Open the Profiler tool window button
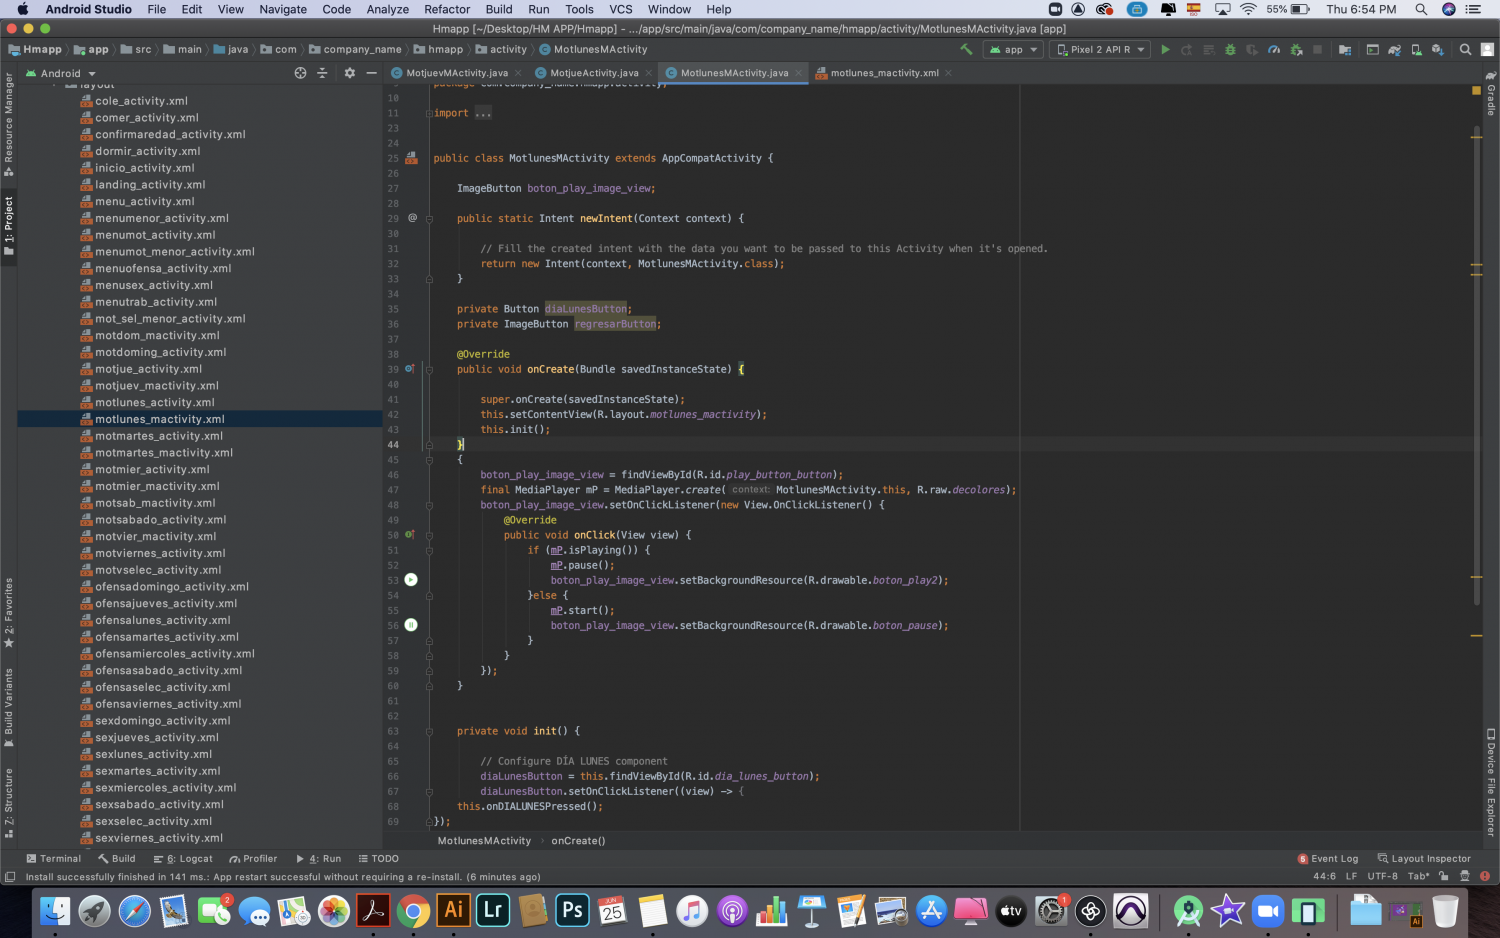The width and height of the screenshot is (1500, 938). 253,858
